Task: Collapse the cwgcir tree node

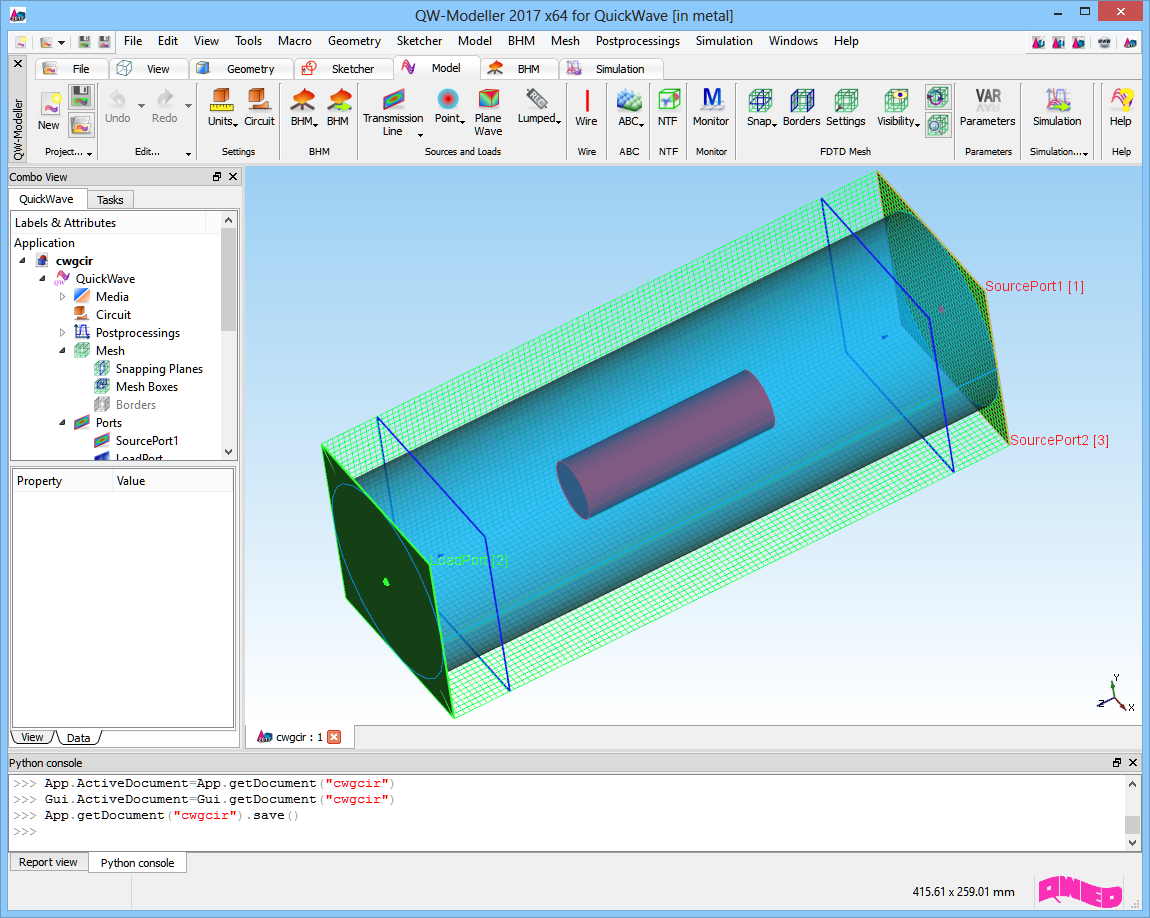Action: 22,260
